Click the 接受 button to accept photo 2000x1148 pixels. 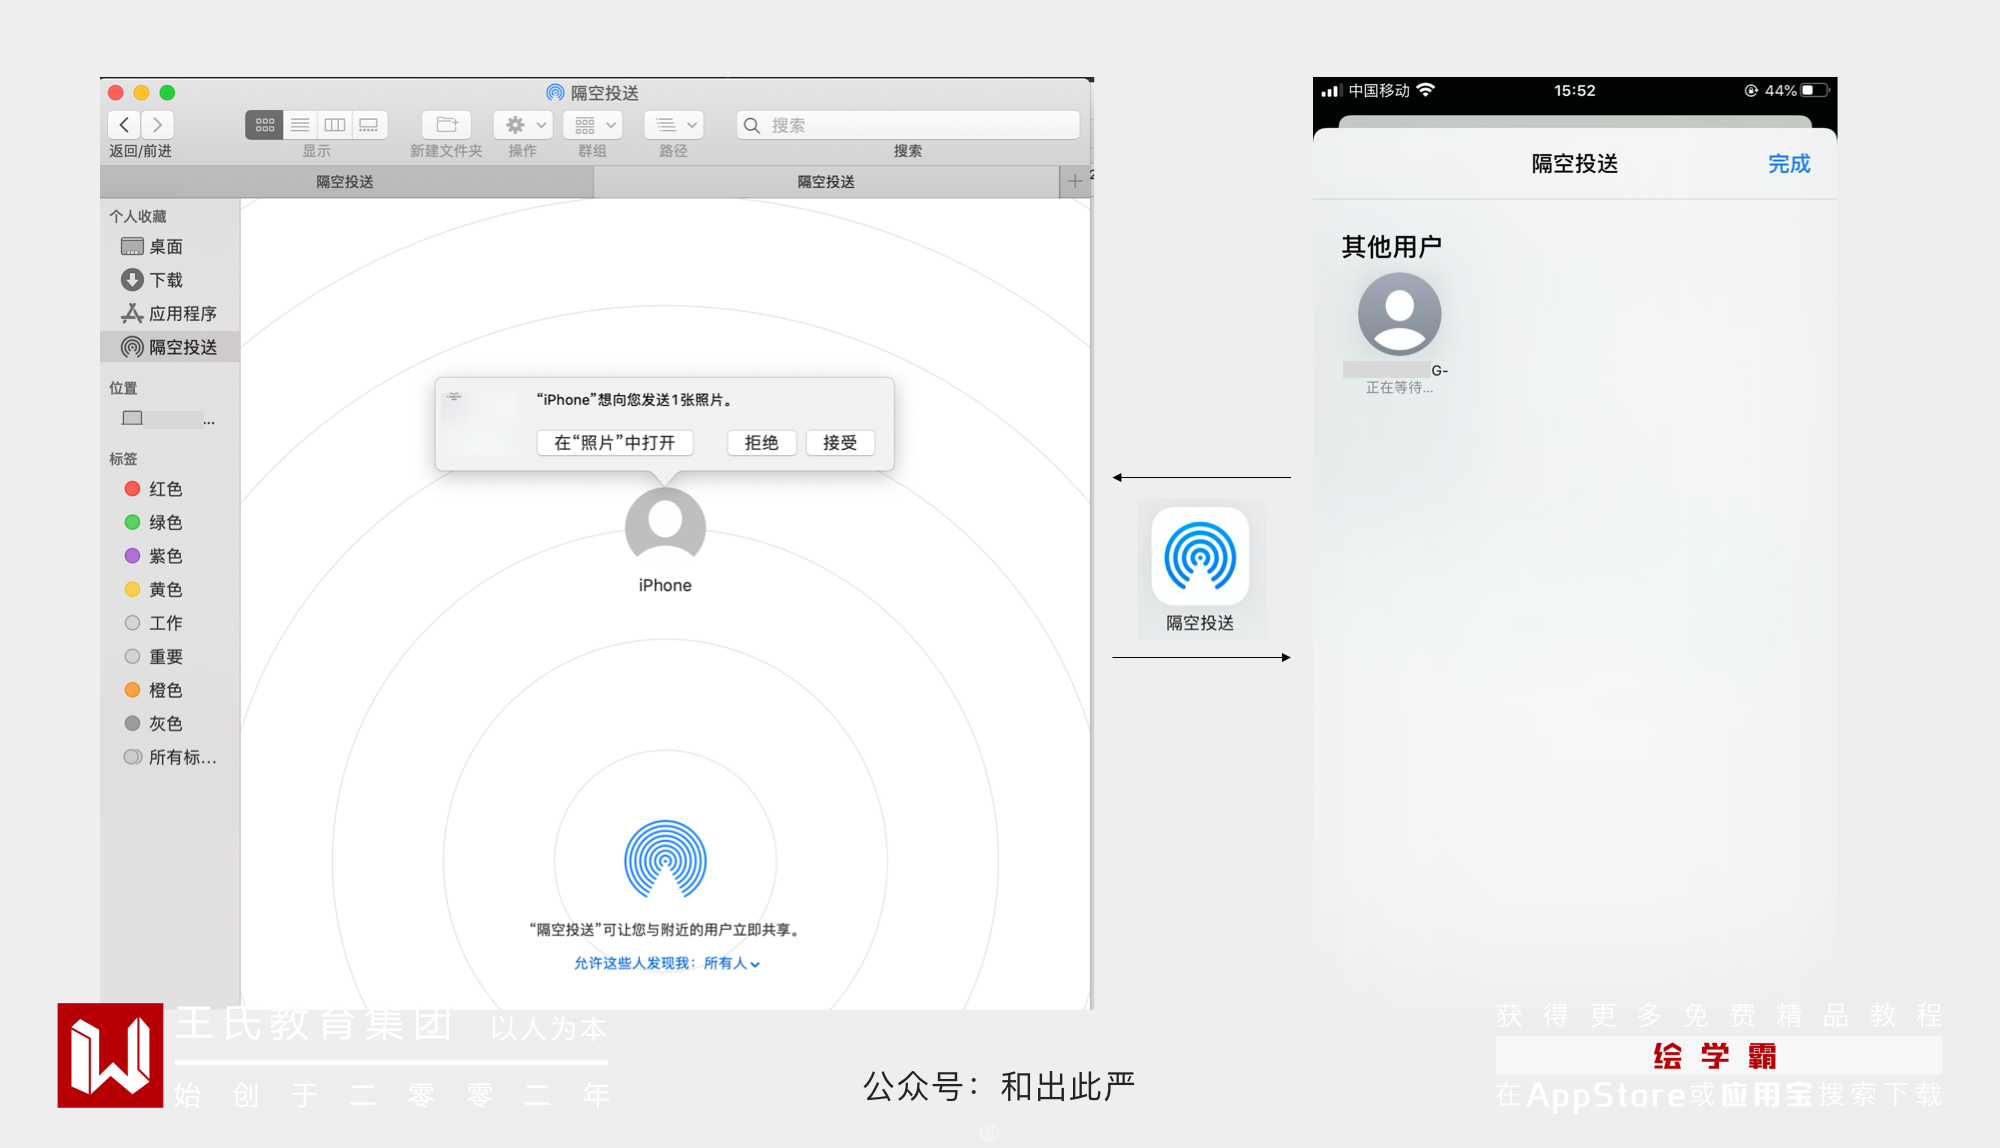coord(839,443)
